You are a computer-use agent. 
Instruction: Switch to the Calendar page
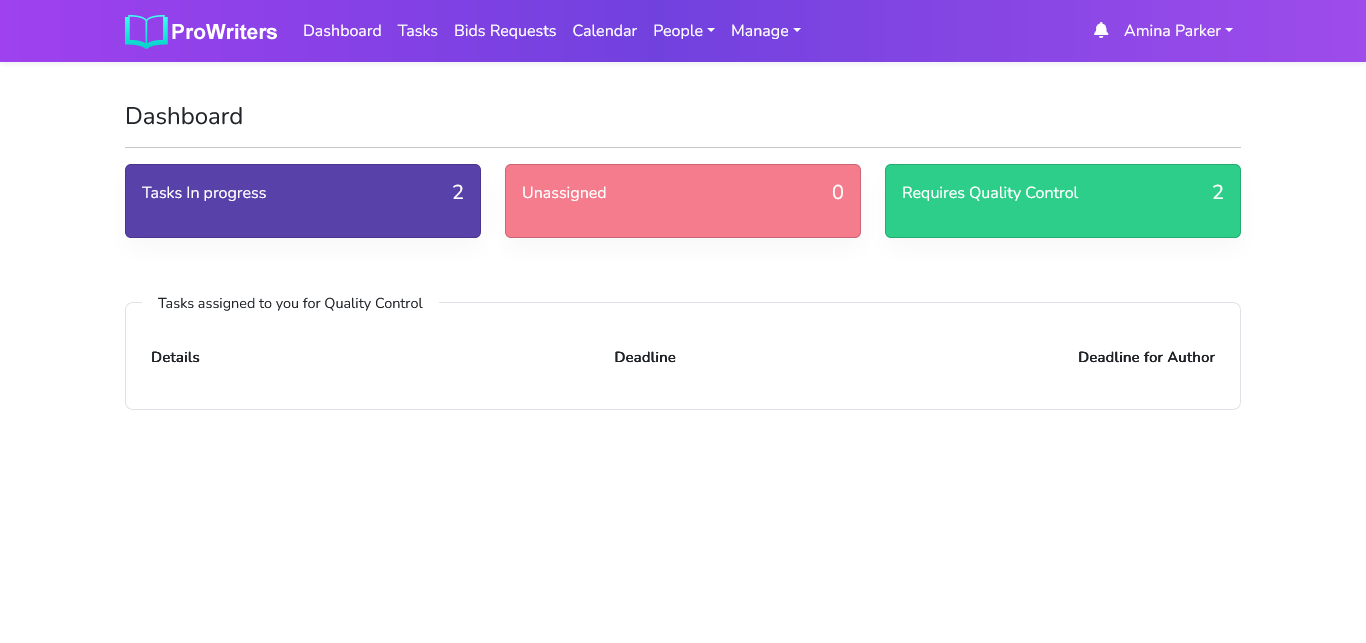tap(605, 31)
